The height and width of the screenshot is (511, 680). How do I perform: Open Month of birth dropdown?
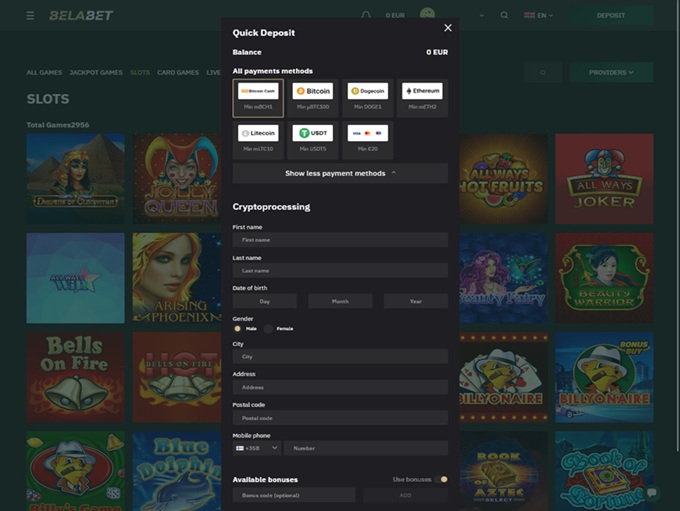(x=340, y=301)
